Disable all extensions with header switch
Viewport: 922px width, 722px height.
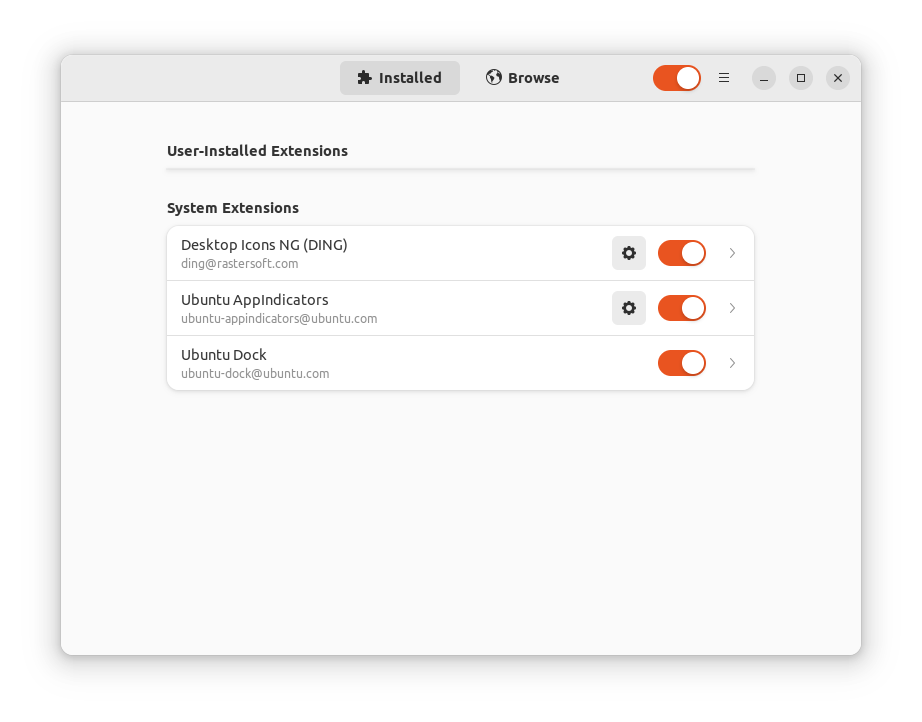click(677, 78)
